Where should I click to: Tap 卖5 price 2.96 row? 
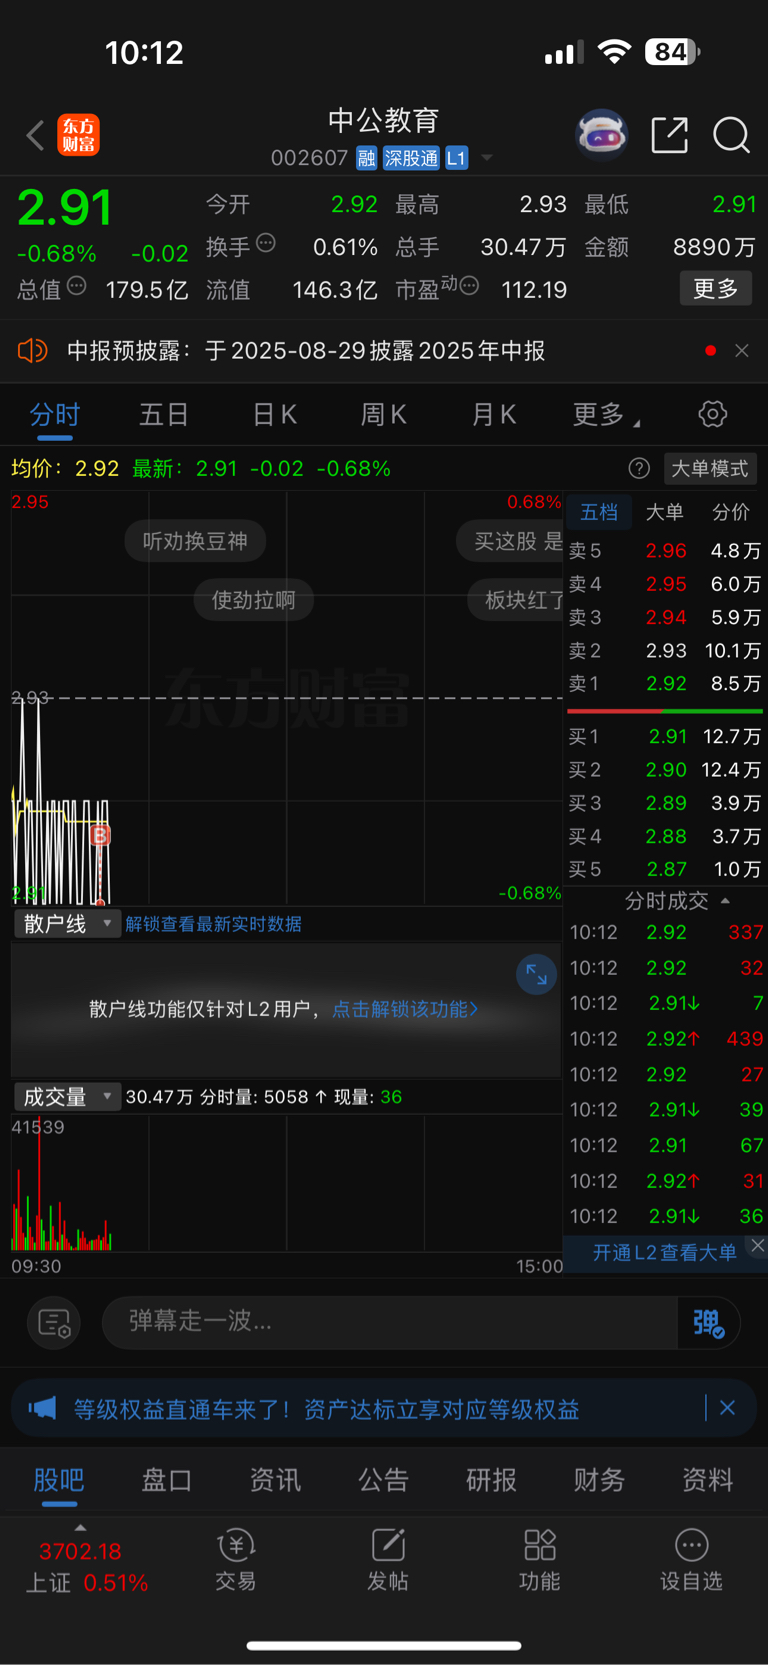coord(665,550)
